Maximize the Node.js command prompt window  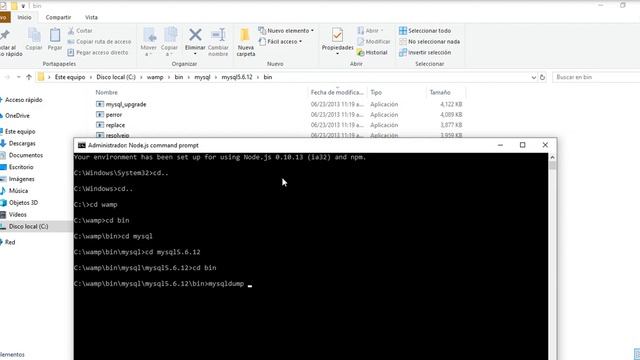tap(522, 145)
